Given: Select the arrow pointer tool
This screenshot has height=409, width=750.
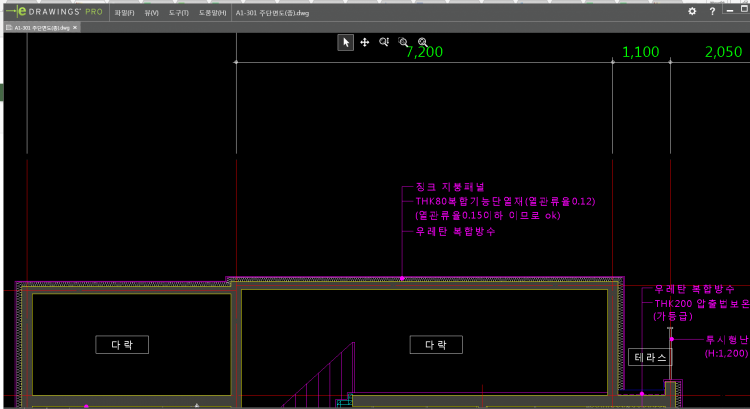Looking at the screenshot, I should (x=345, y=42).
